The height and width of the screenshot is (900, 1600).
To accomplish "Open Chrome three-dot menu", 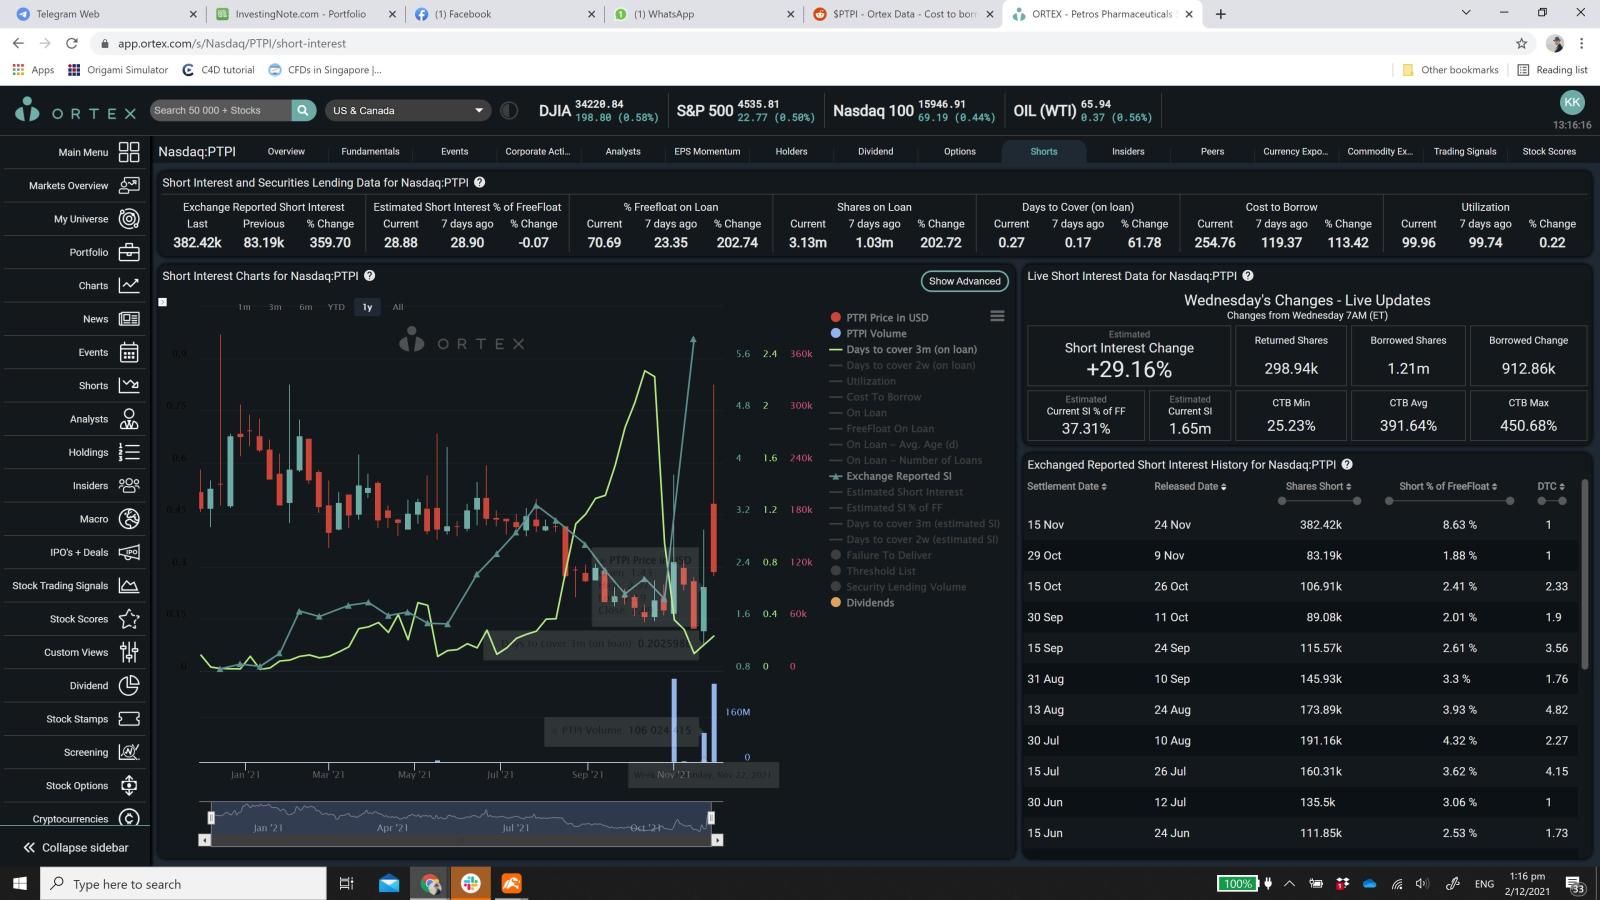I will 1582,43.
